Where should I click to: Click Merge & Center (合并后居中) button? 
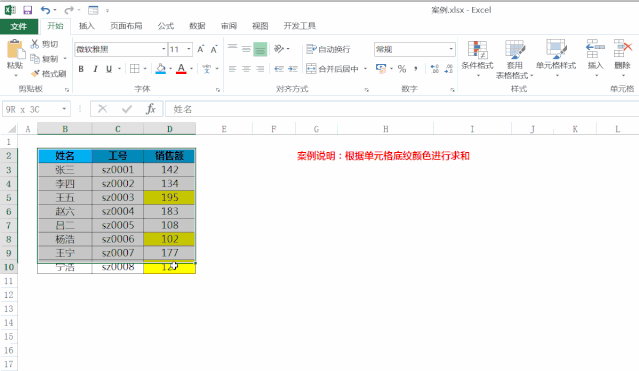(333, 69)
